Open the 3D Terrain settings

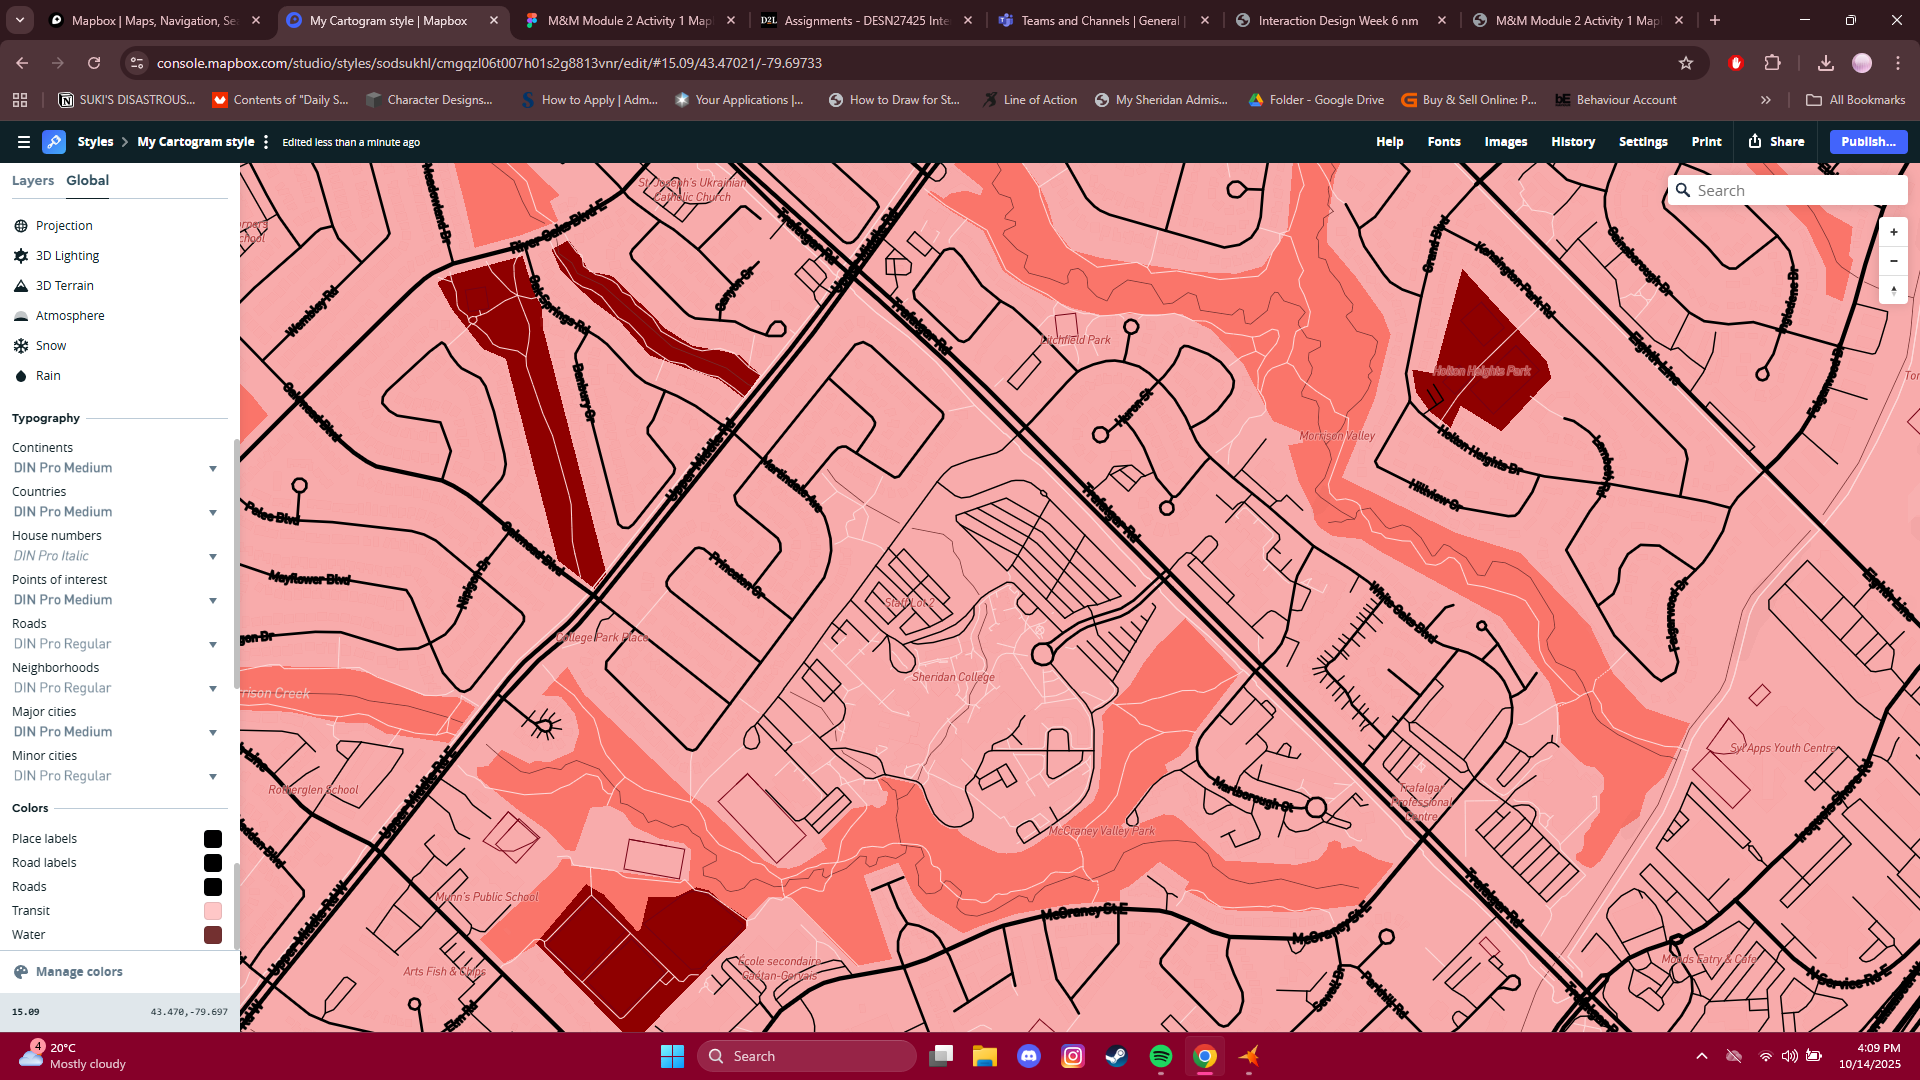tap(65, 285)
